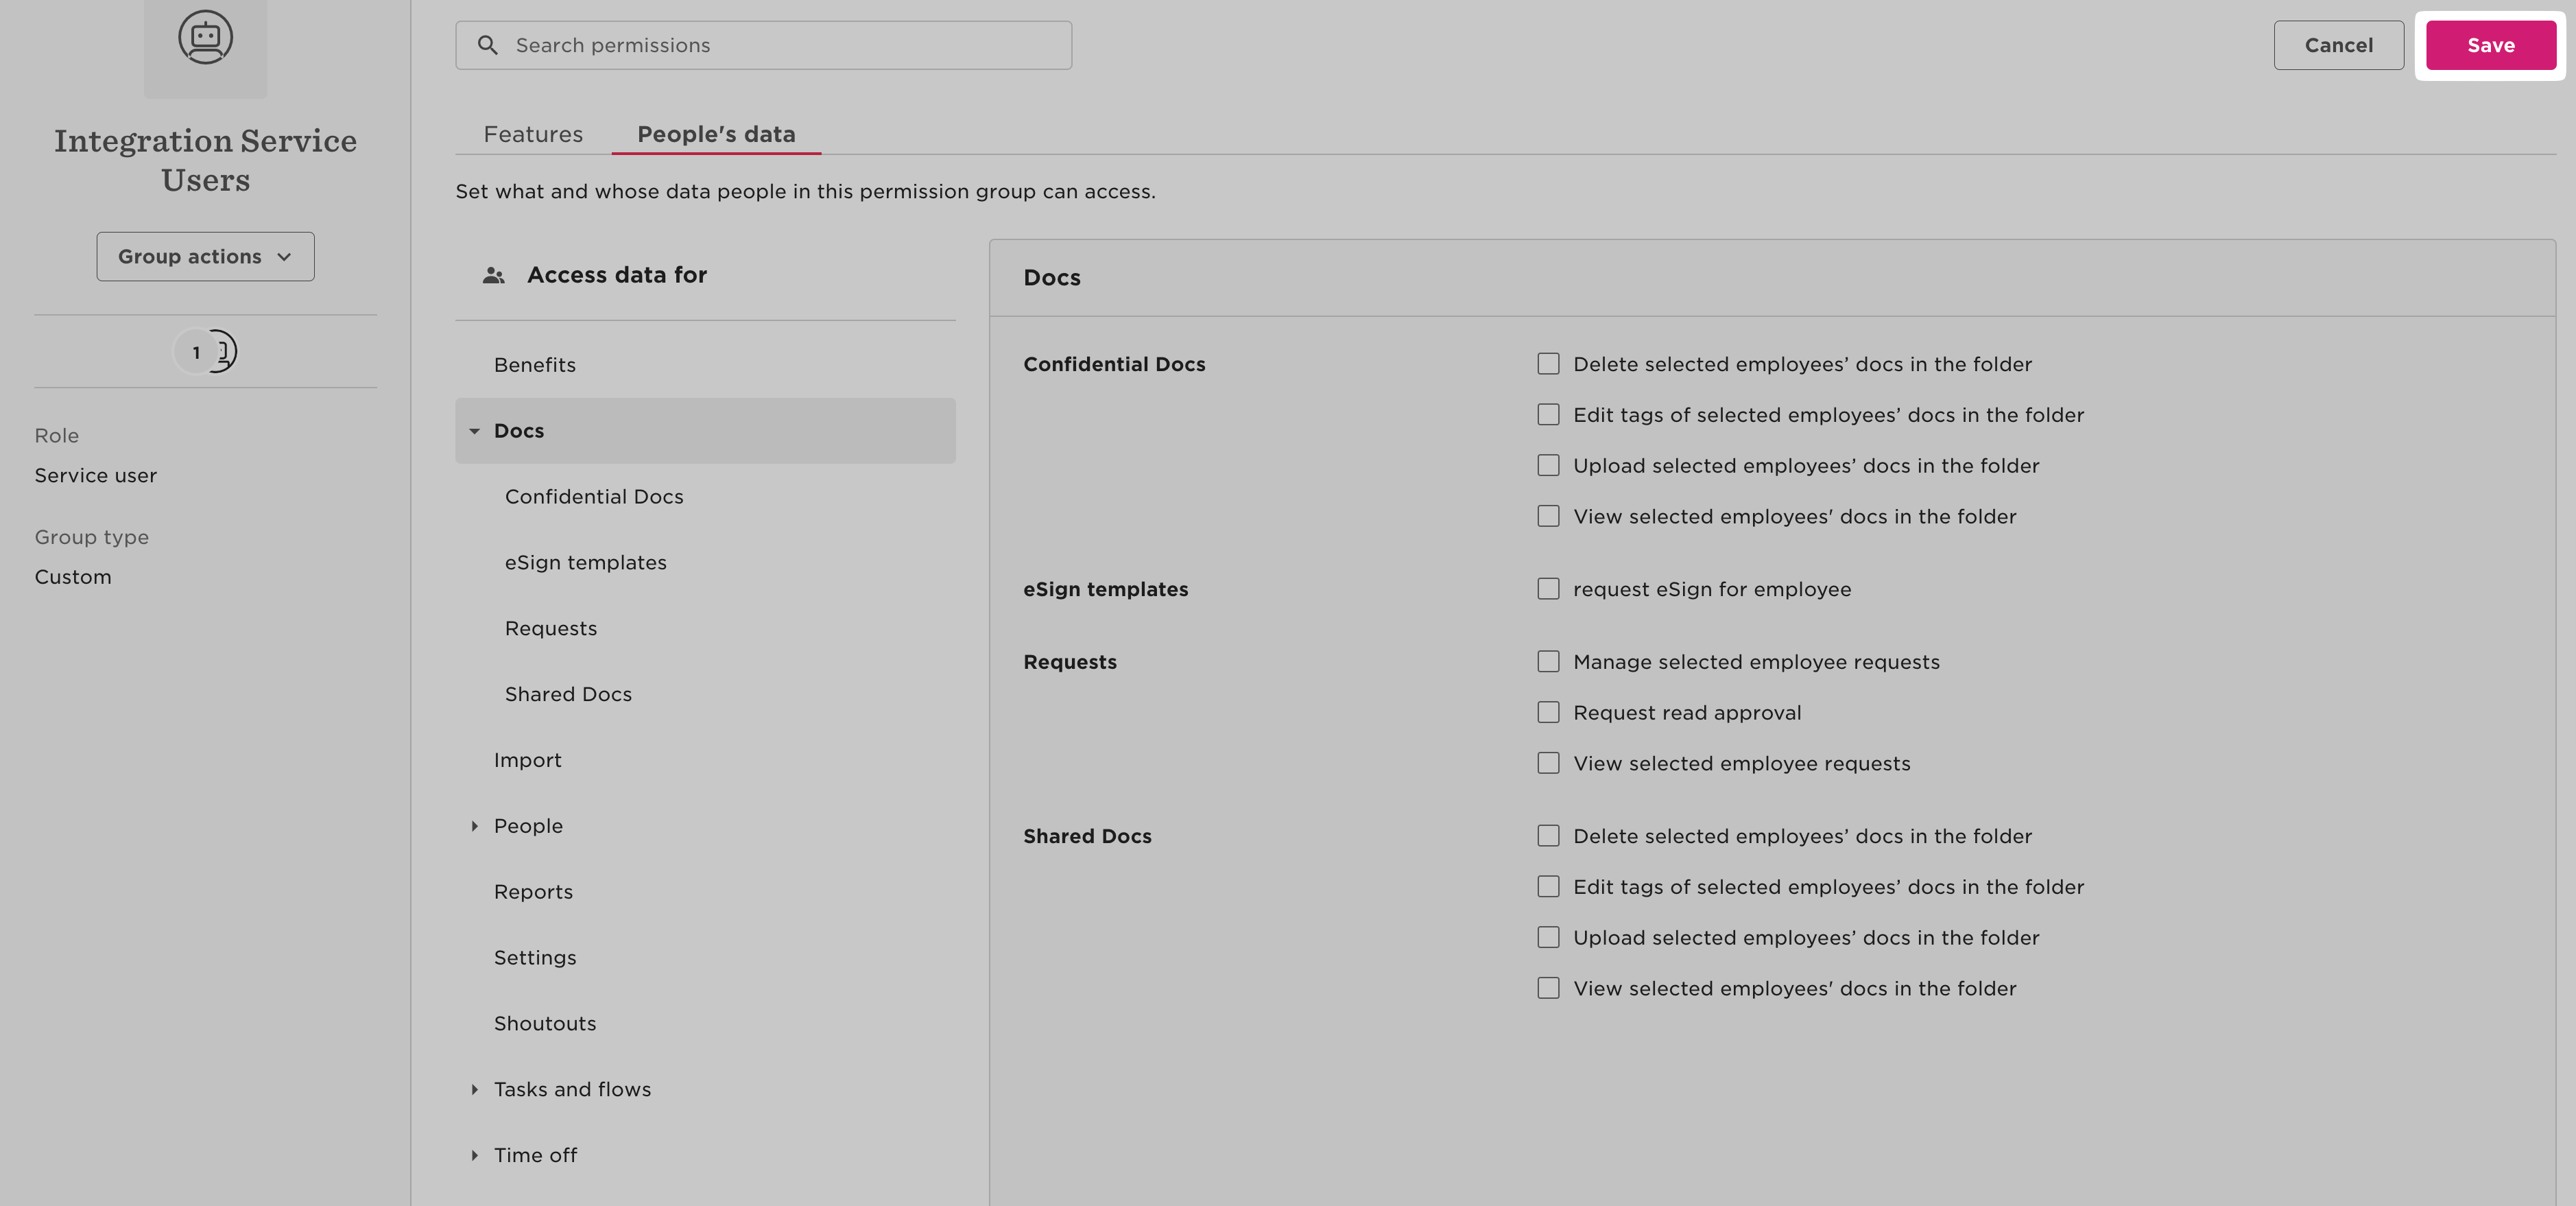The height and width of the screenshot is (1206, 2576).
Task: Check Manage selected employee requests
Action: 1548,662
